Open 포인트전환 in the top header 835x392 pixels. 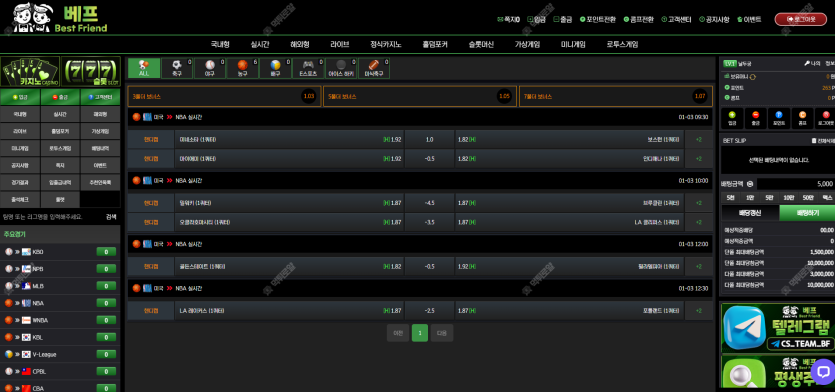tap(597, 19)
